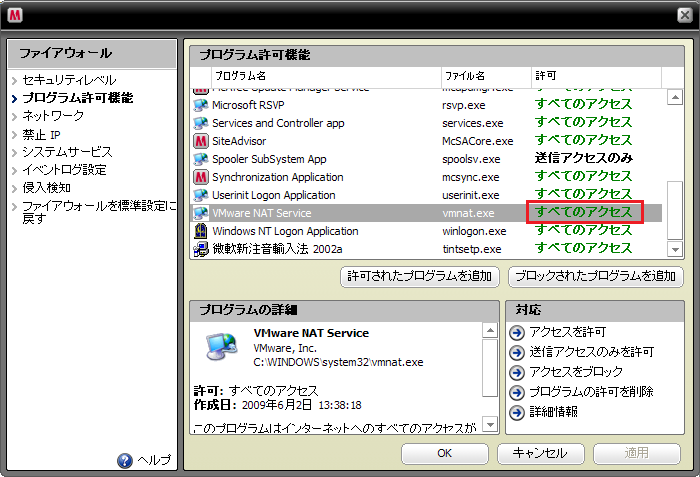Click the help question mark icon

(x=125, y=460)
